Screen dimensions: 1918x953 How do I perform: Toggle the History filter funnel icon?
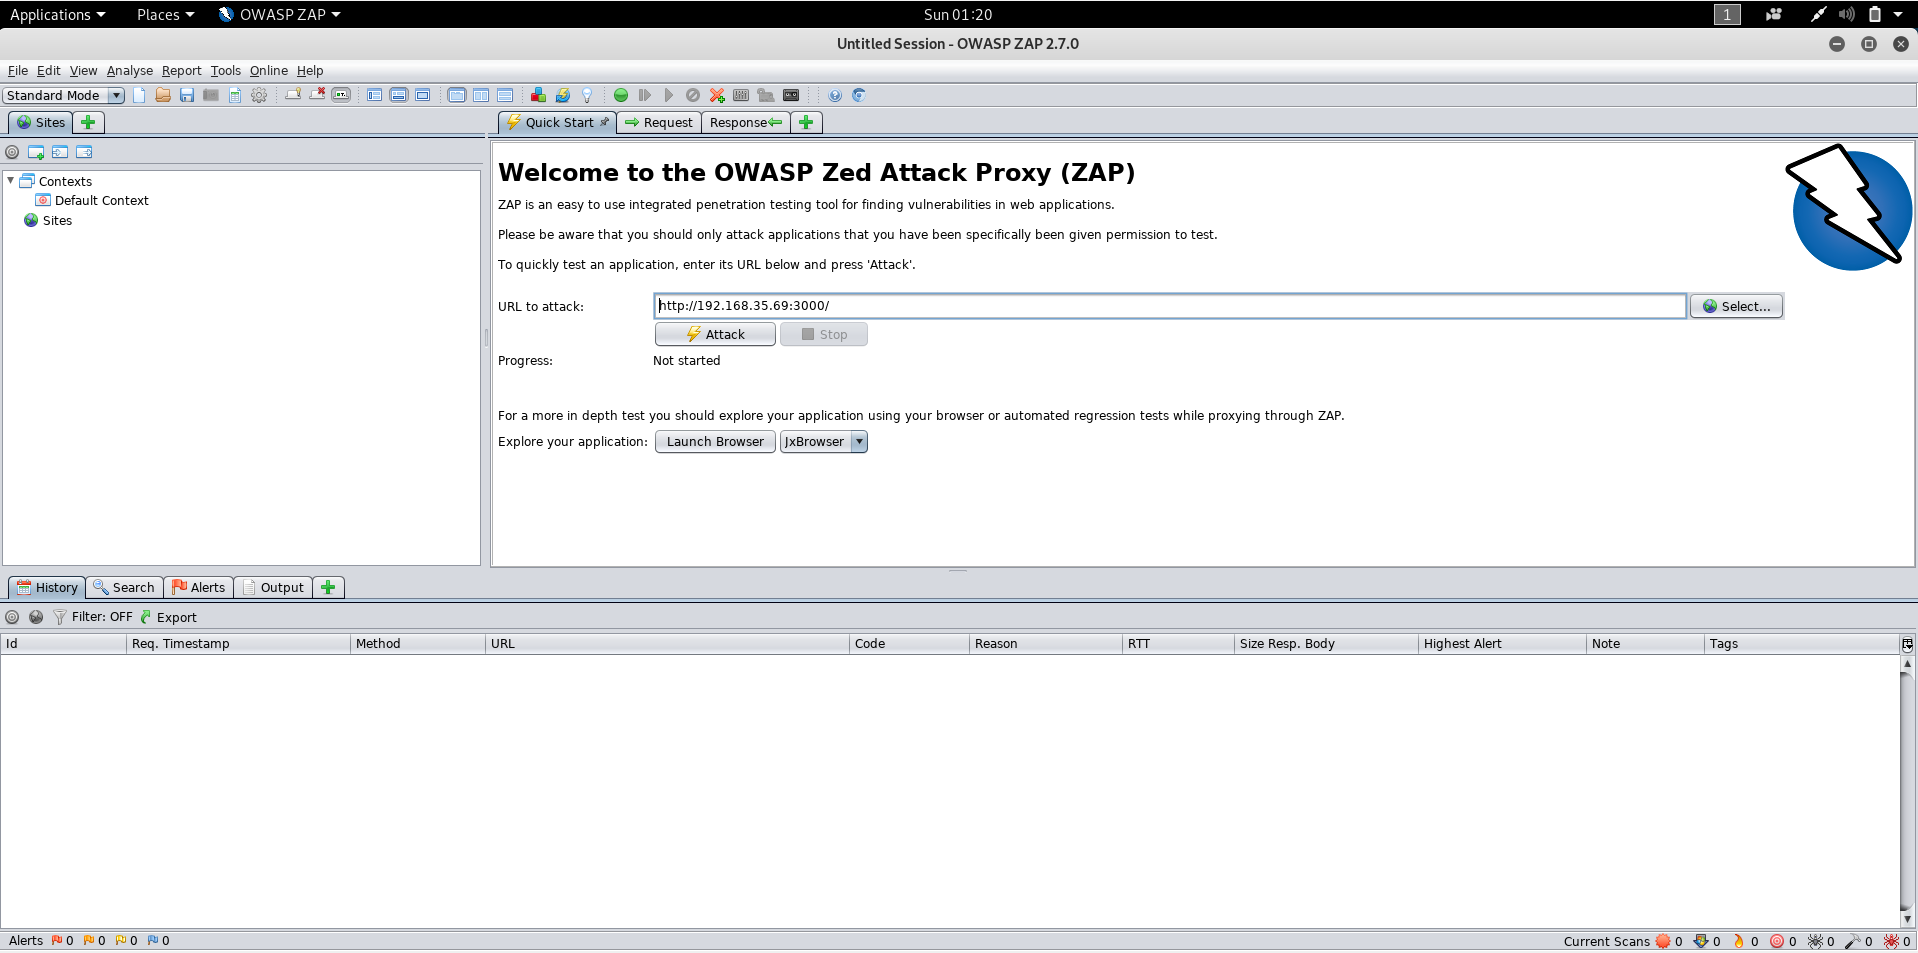[x=60, y=617]
